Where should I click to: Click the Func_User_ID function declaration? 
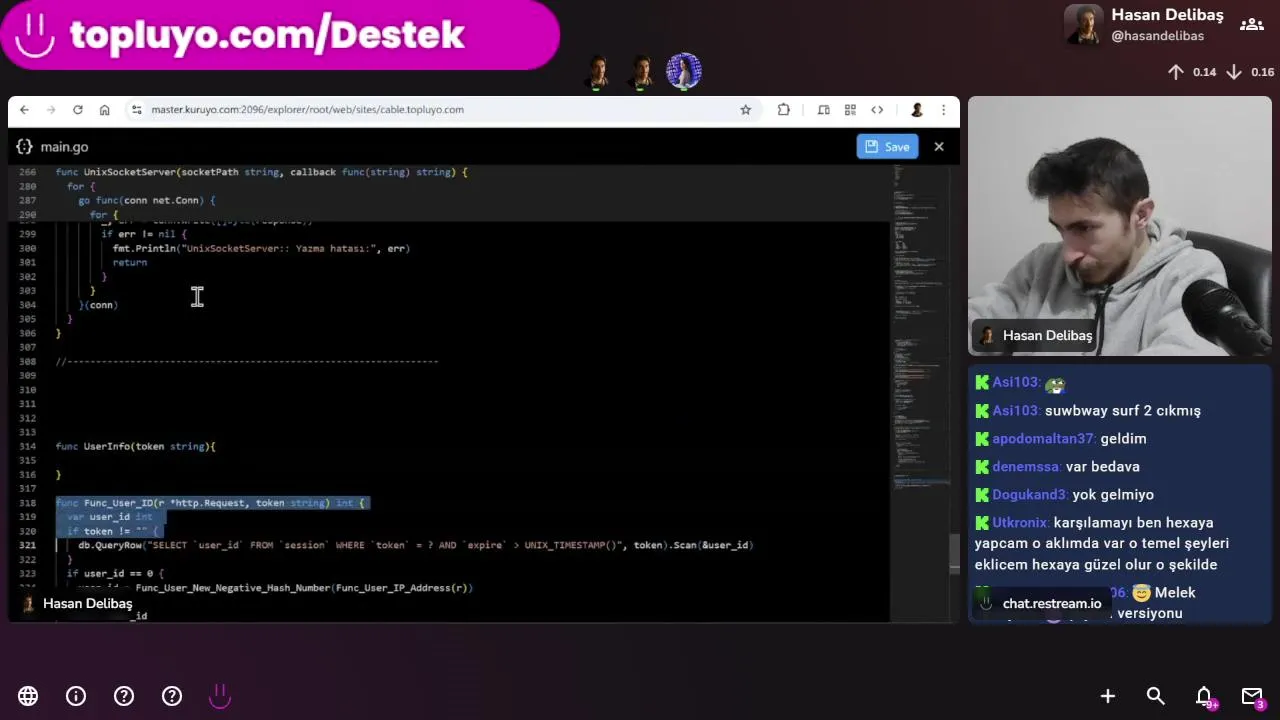(x=211, y=503)
